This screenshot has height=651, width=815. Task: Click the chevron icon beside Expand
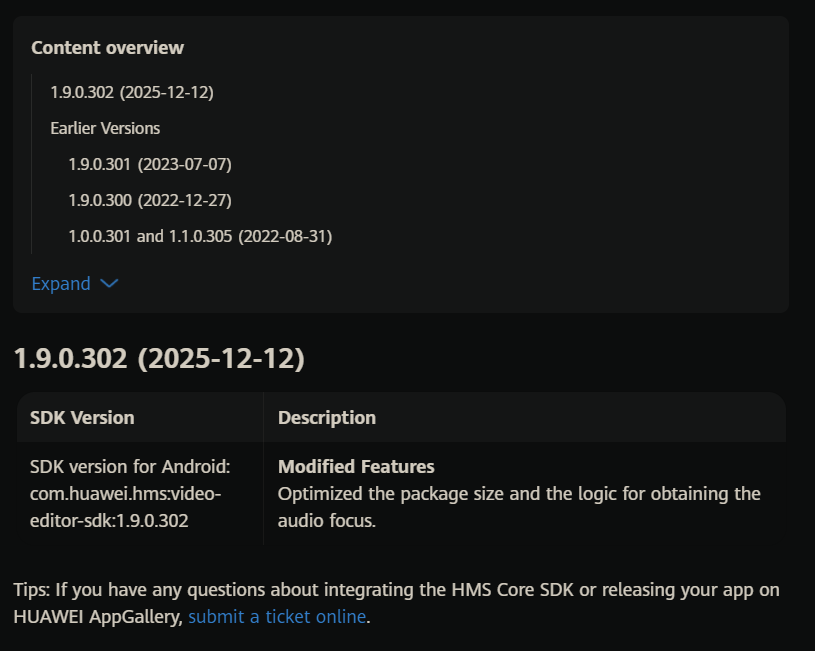[x=109, y=283]
